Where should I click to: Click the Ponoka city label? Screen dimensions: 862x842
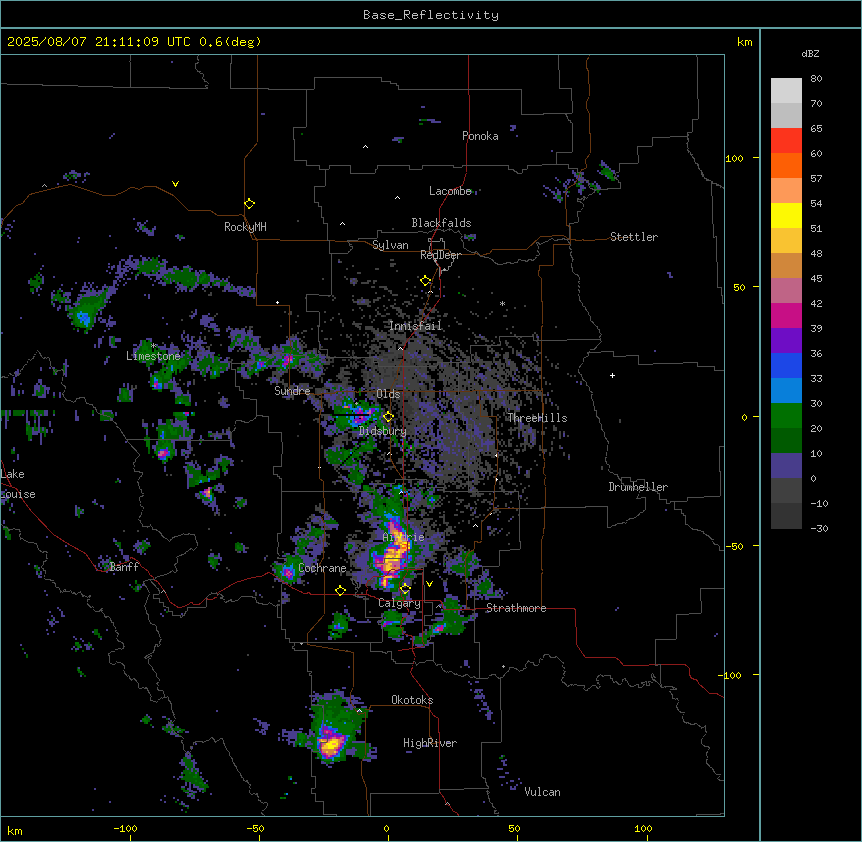480,136
